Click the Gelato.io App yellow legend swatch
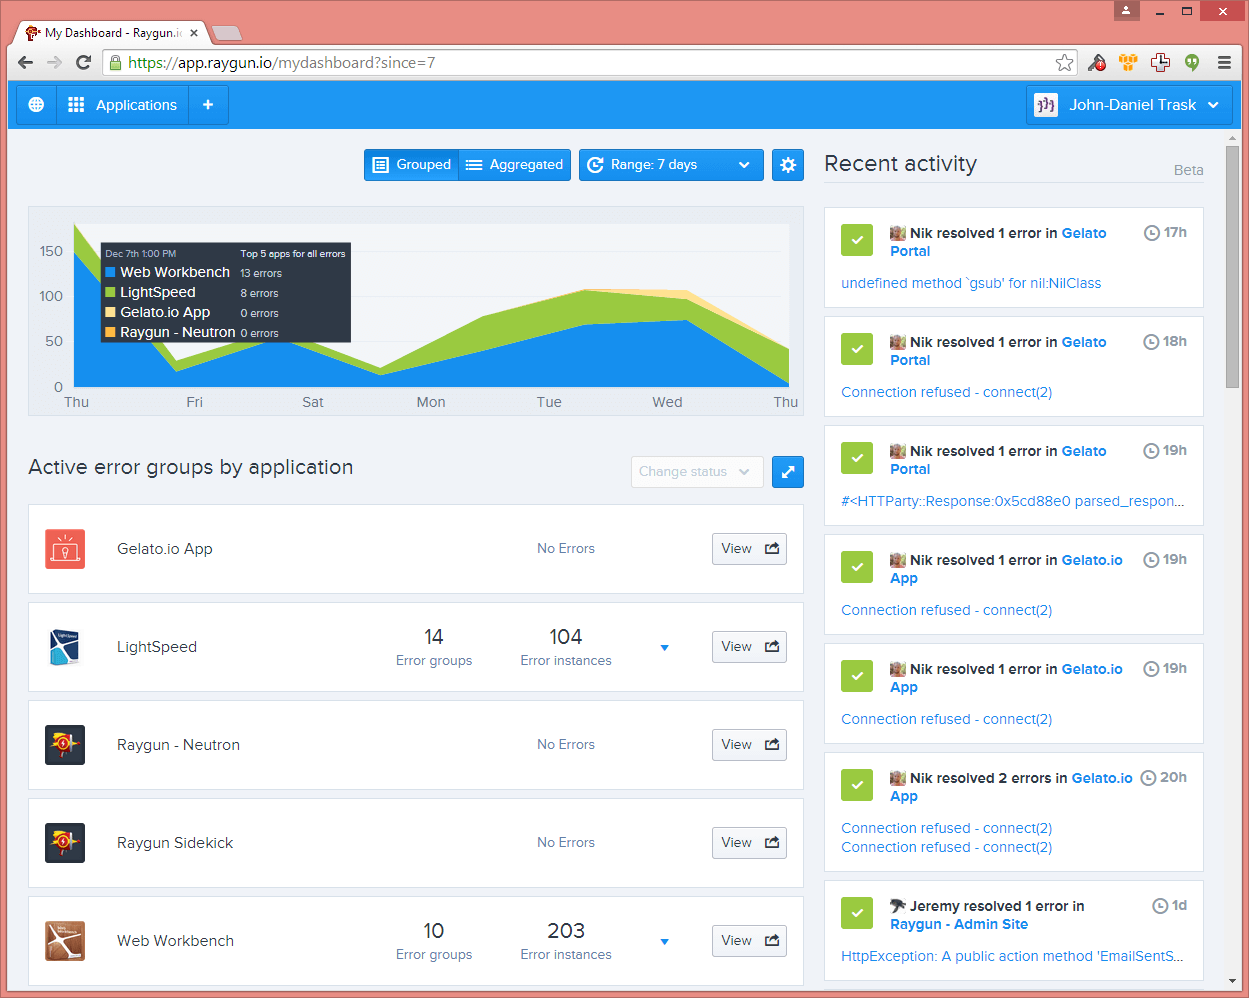The width and height of the screenshot is (1249, 998). pos(111,312)
